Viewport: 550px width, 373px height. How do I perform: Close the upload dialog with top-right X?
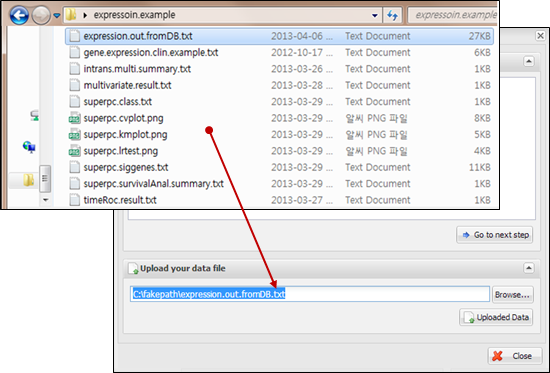(541, 36)
